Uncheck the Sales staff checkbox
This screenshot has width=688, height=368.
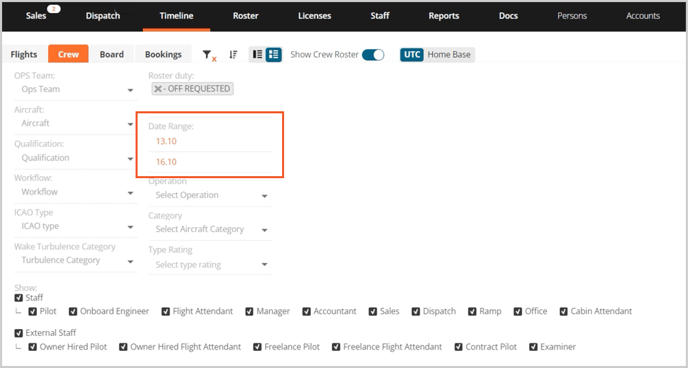[373, 311]
